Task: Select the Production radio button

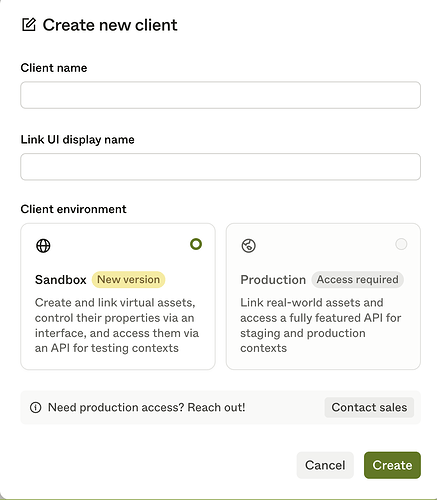Action: click(x=401, y=244)
